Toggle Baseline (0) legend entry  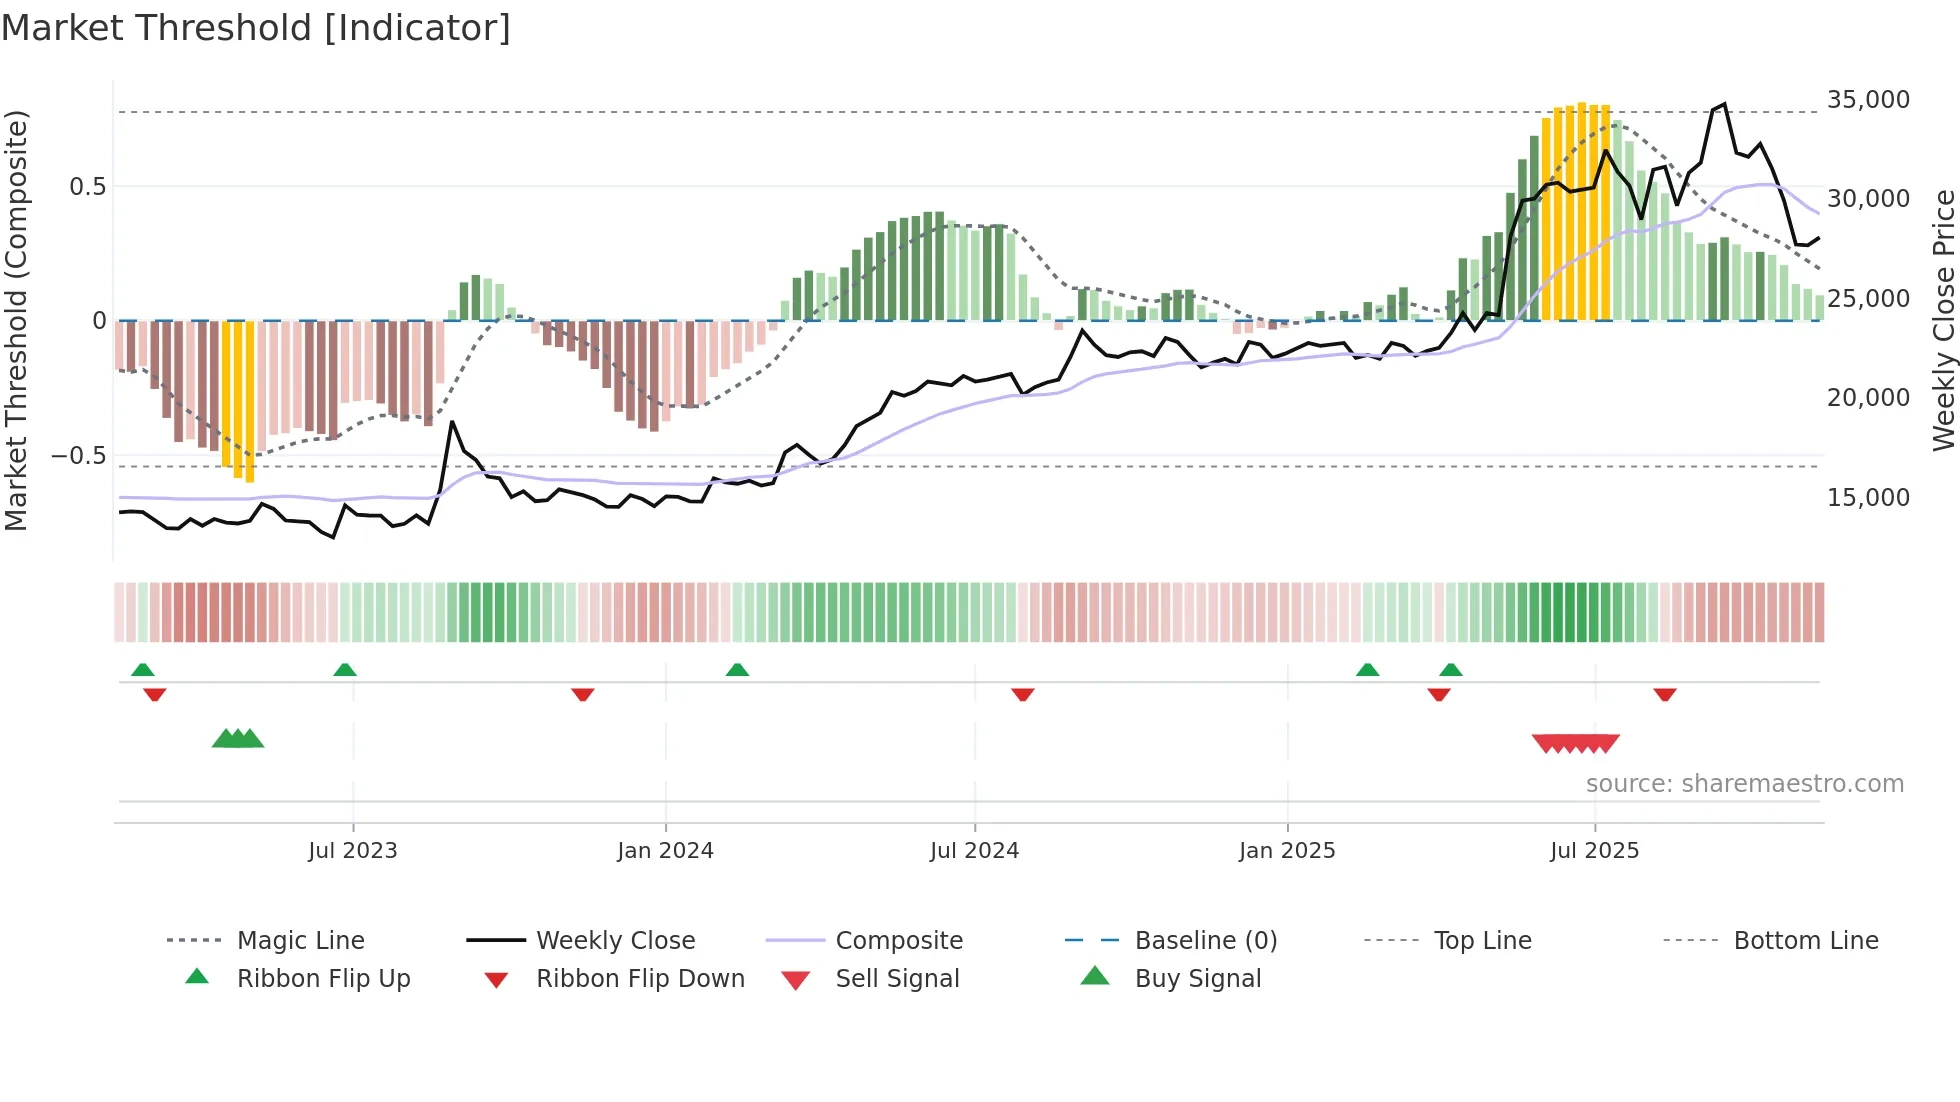(x=1206, y=940)
